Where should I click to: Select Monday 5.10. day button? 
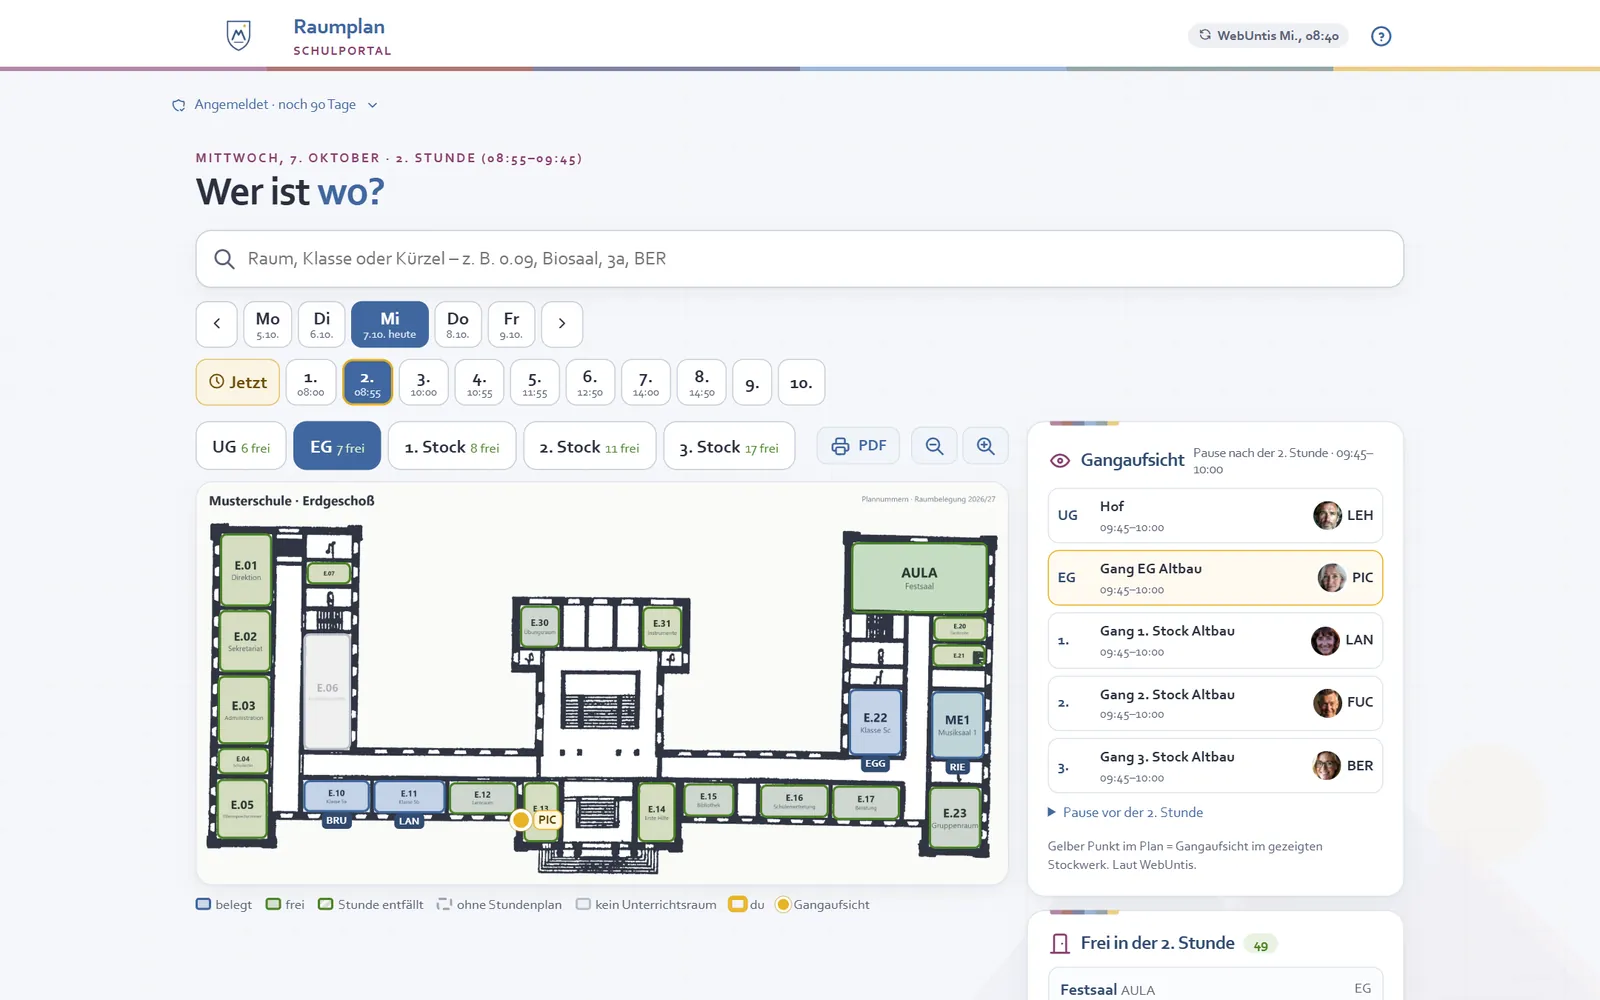[x=268, y=324]
